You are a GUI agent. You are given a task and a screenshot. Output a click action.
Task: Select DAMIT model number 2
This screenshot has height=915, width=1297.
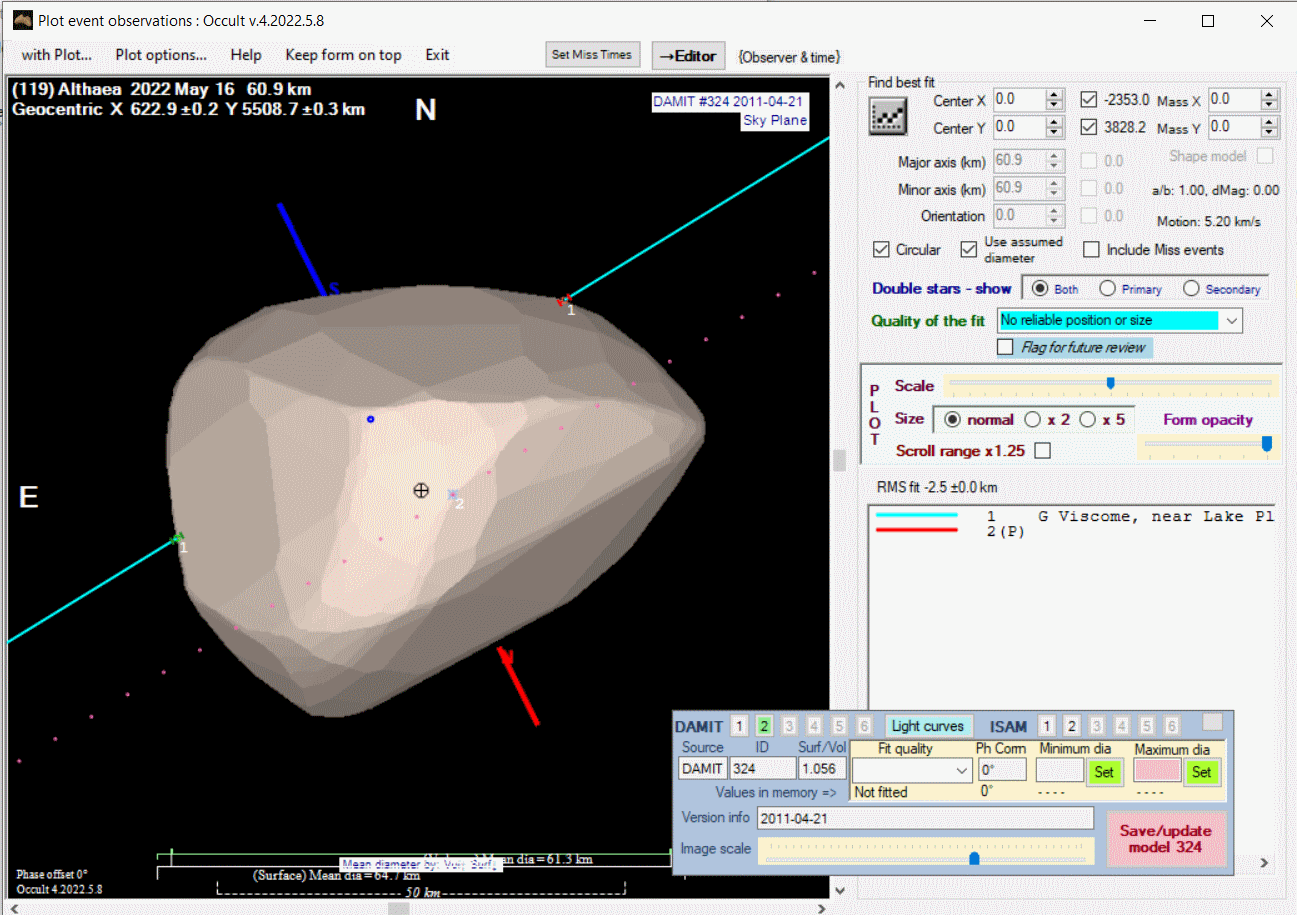[x=764, y=726]
